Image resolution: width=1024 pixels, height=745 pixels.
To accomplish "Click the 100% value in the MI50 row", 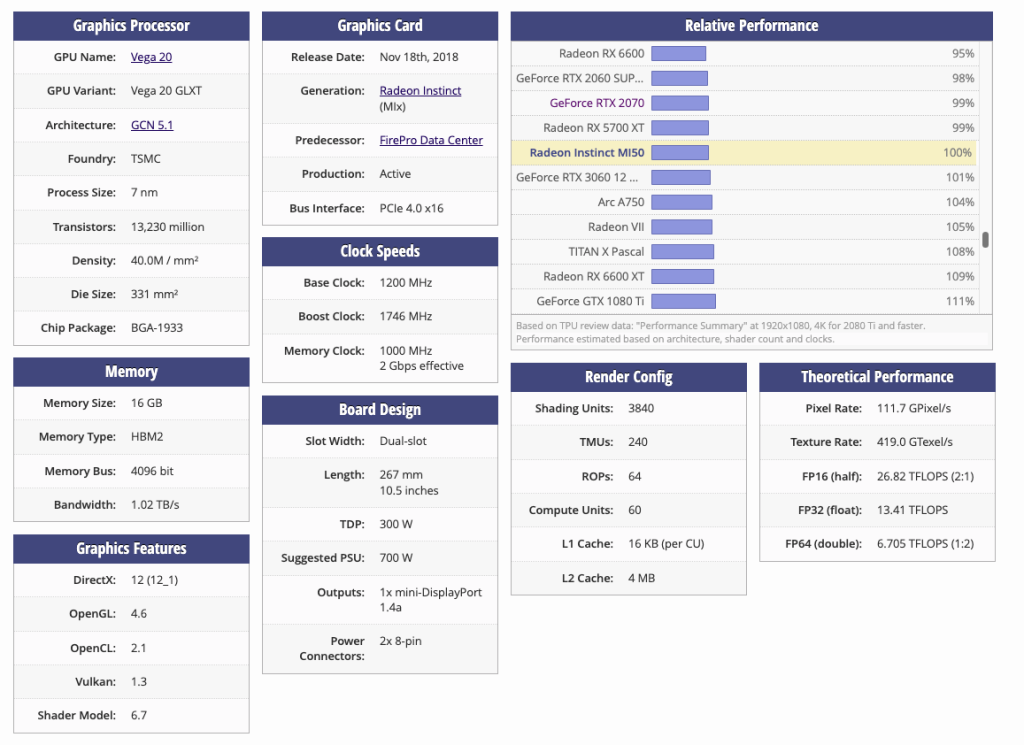I will (x=957, y=153).
